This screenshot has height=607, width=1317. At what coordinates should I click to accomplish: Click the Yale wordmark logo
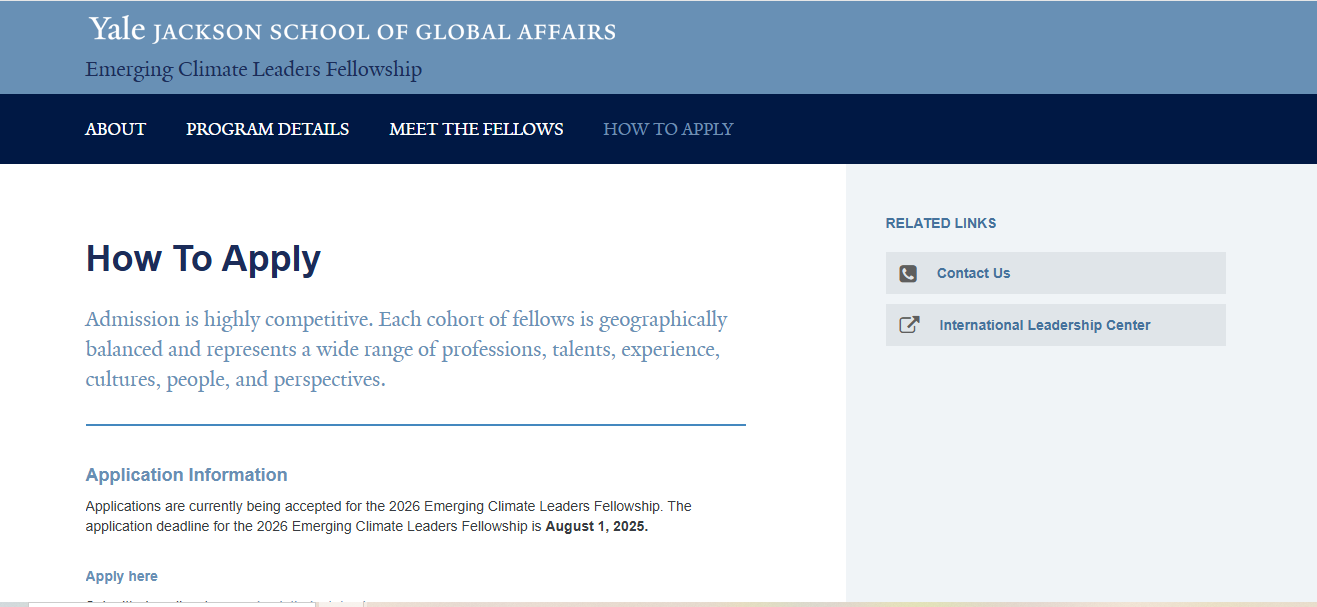point(117,30)
